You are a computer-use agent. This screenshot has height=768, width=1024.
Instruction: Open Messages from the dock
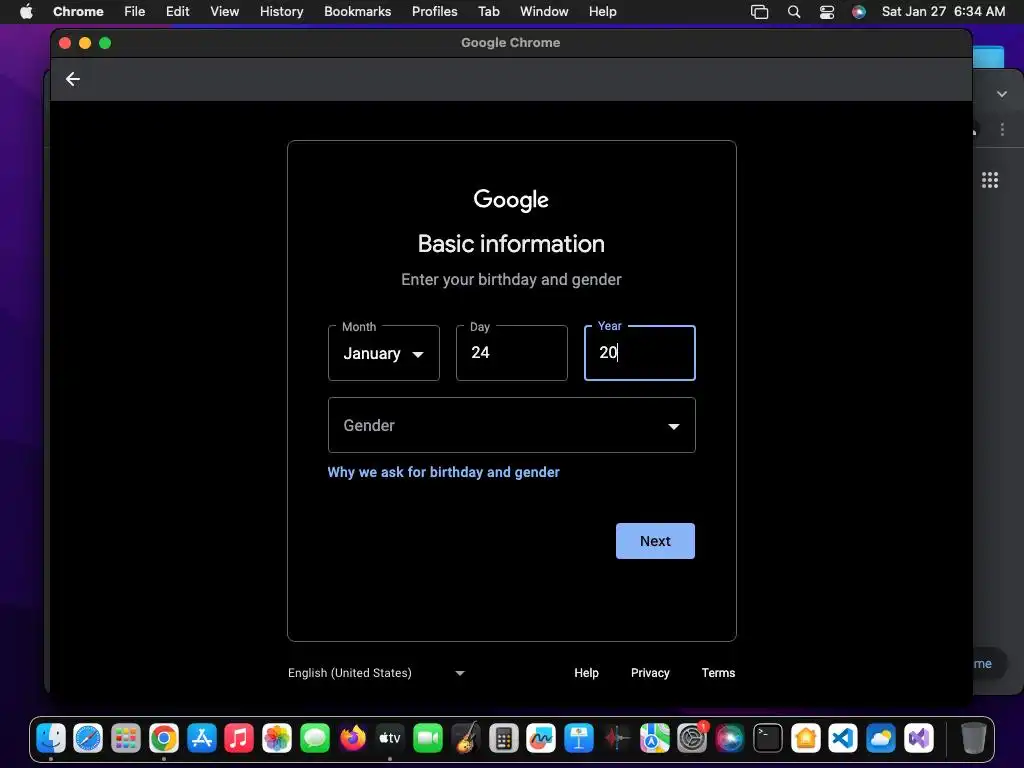315,739
